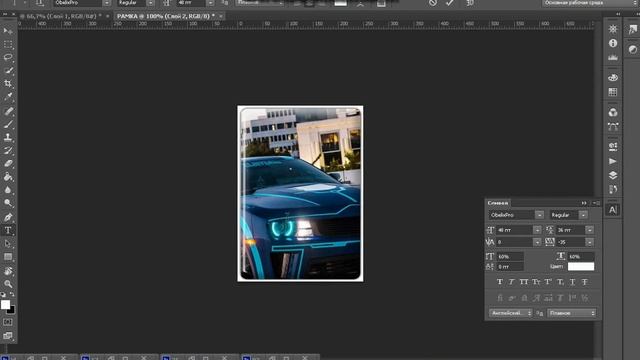Open leading dropdown in Character panel
The image size is (640, 360).
pyautogui.click(x=589, y=230)
